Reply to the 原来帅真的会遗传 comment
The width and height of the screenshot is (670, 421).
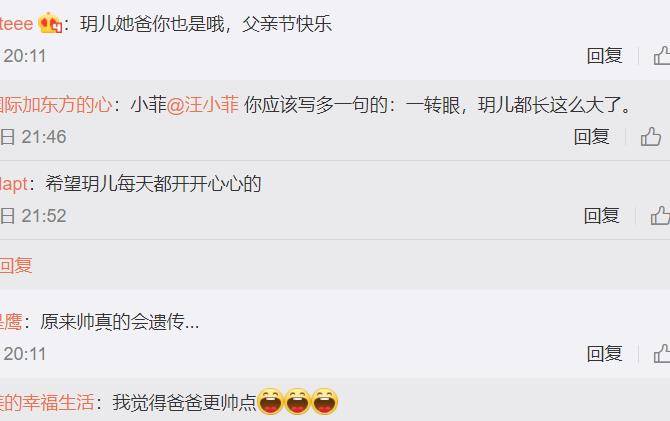coord(604,354)
